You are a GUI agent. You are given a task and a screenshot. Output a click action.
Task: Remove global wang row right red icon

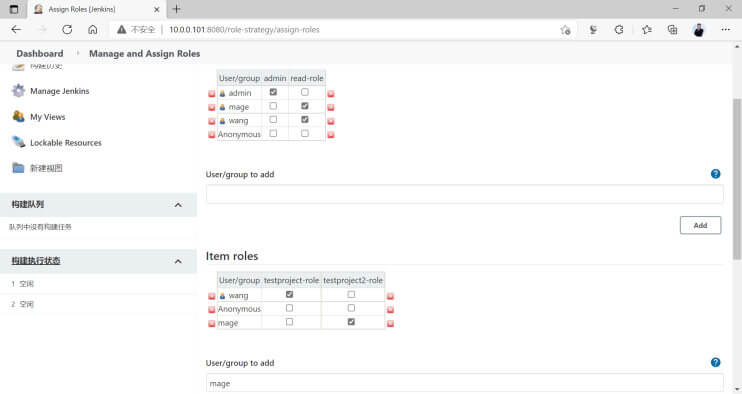click(x=331, y=121)
